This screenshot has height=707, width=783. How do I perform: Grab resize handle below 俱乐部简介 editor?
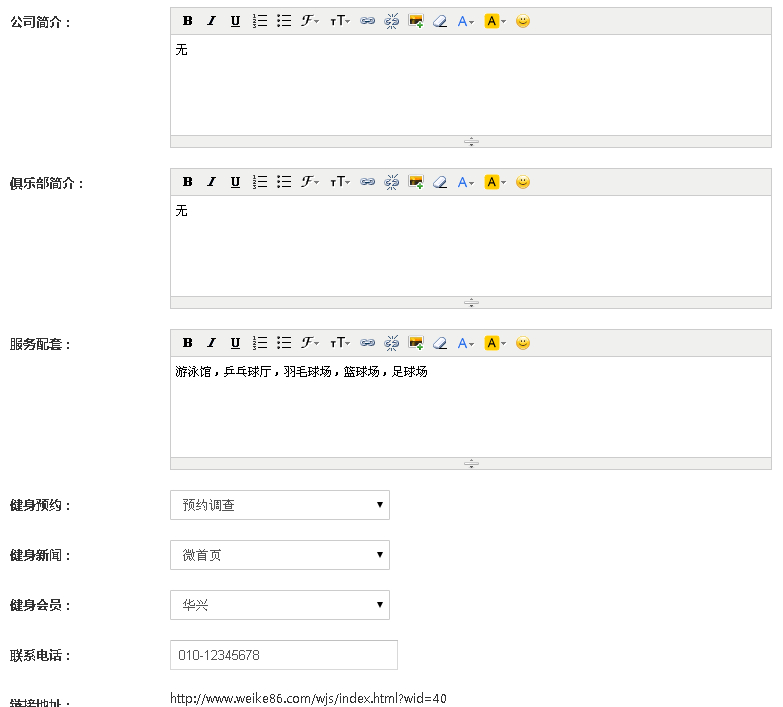471,302
